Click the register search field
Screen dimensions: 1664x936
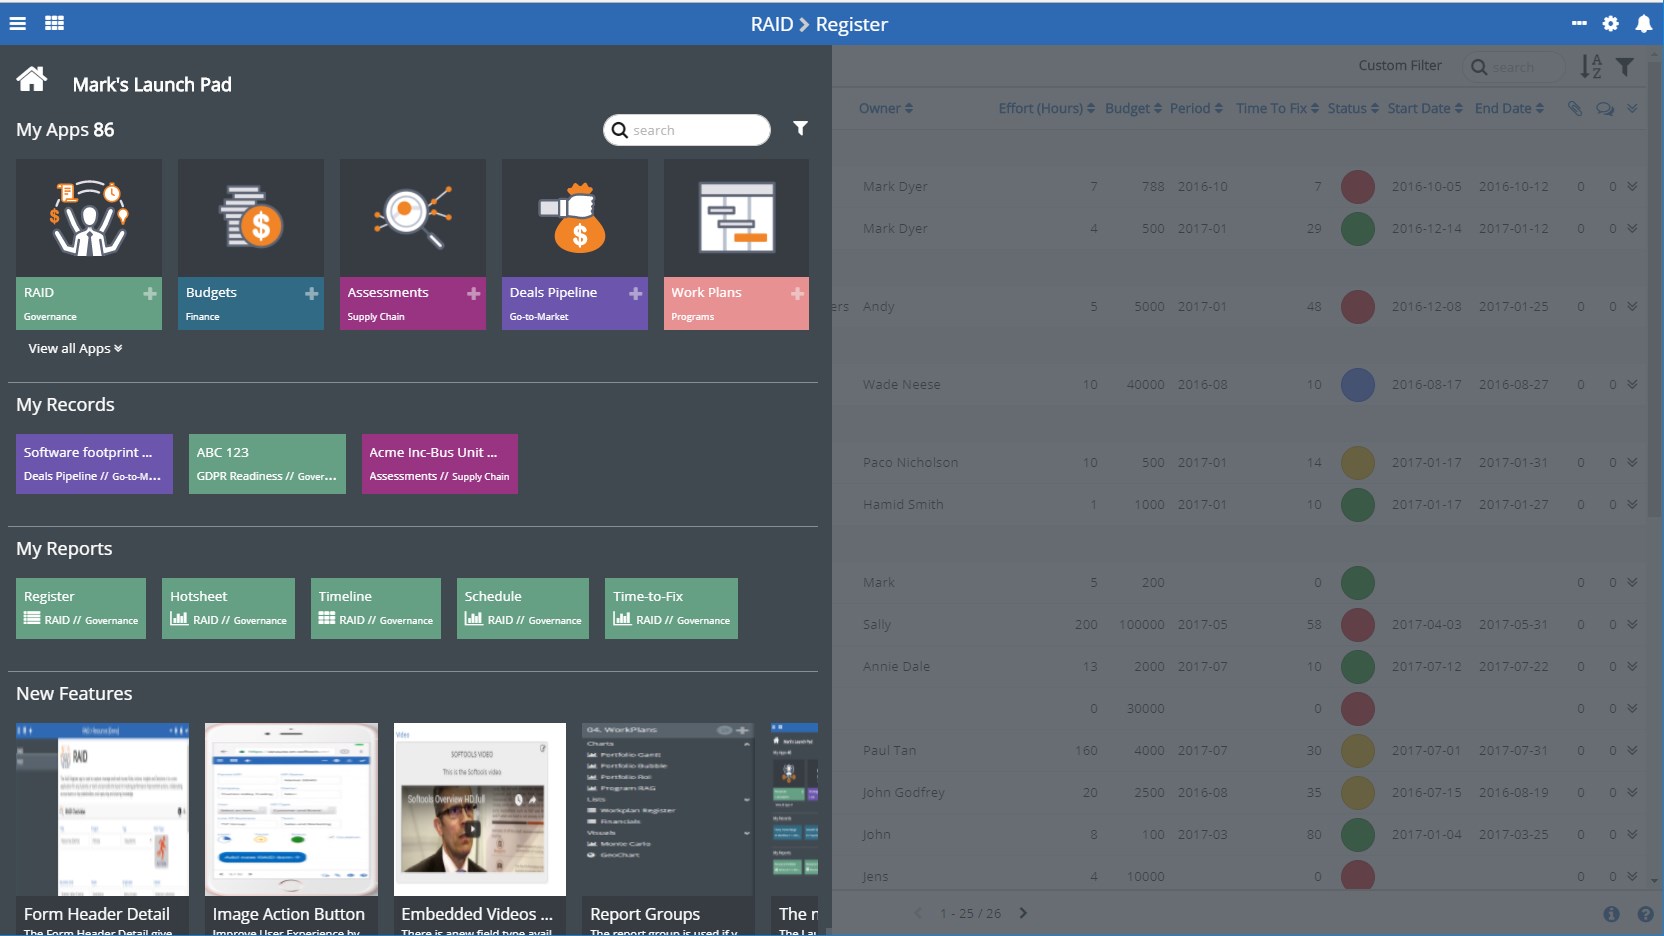coord(1513,67)
